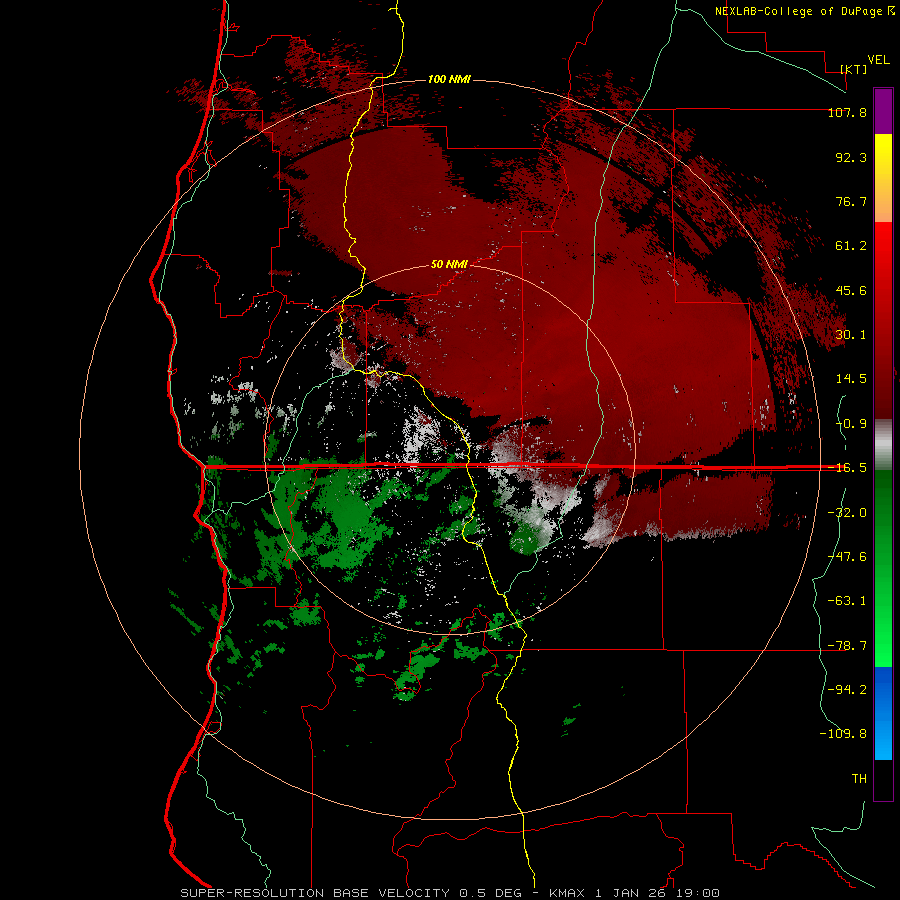
Task: Select the 61.2 legend value
Action: (851, 246)
